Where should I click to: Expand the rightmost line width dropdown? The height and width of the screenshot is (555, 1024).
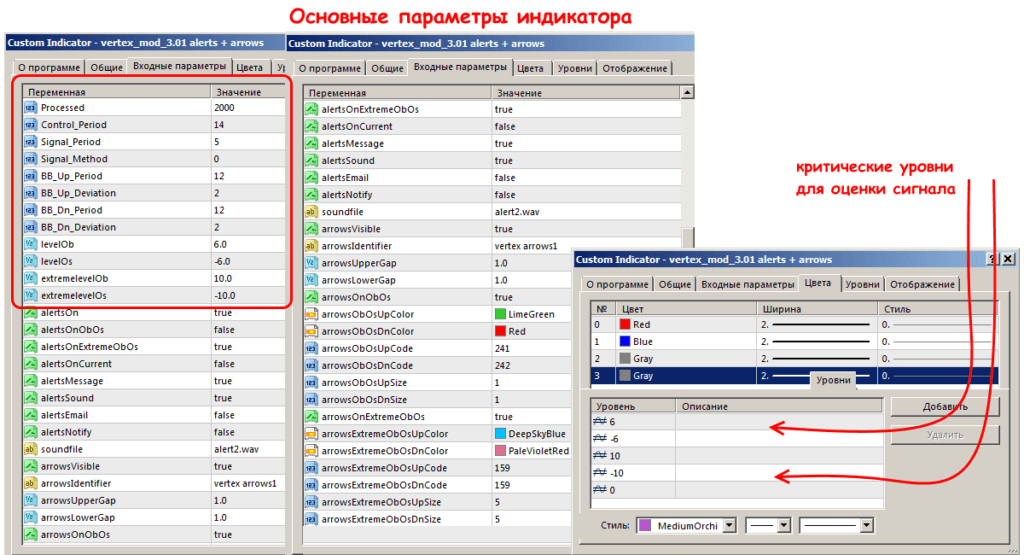[x=865, y=525]
